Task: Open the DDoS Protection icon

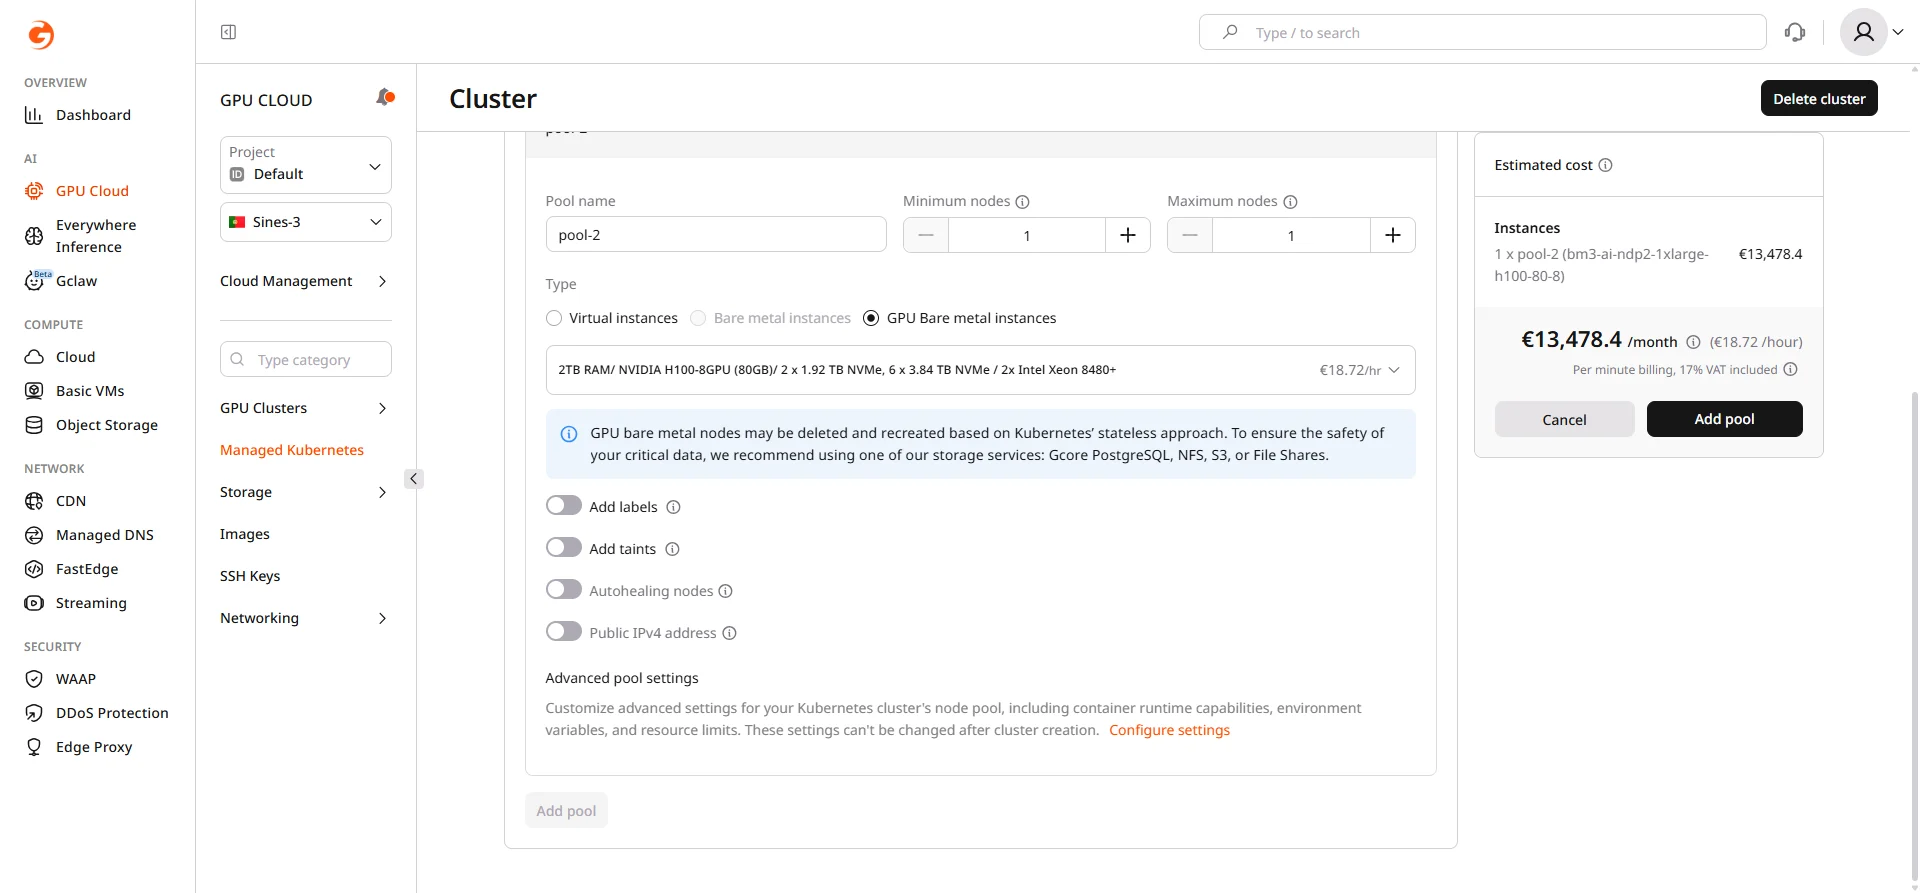Action: tap(34, 713)
